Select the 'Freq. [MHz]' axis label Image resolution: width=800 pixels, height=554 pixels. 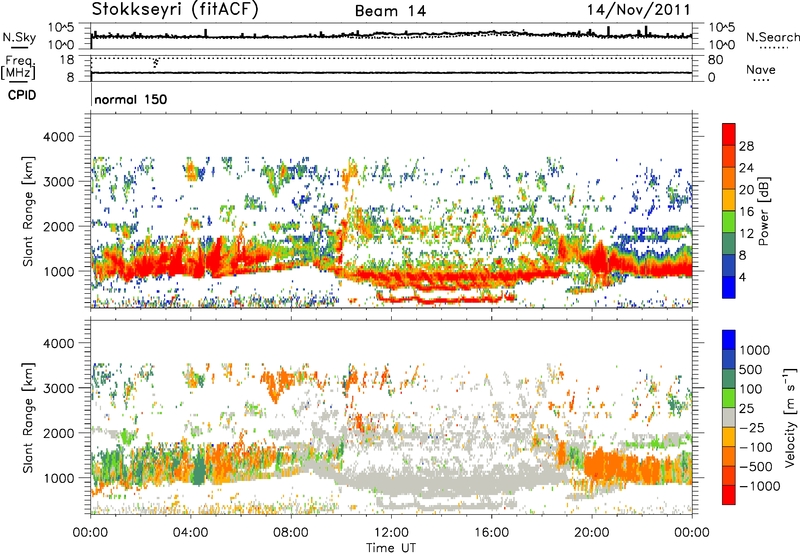click(19, 67)
